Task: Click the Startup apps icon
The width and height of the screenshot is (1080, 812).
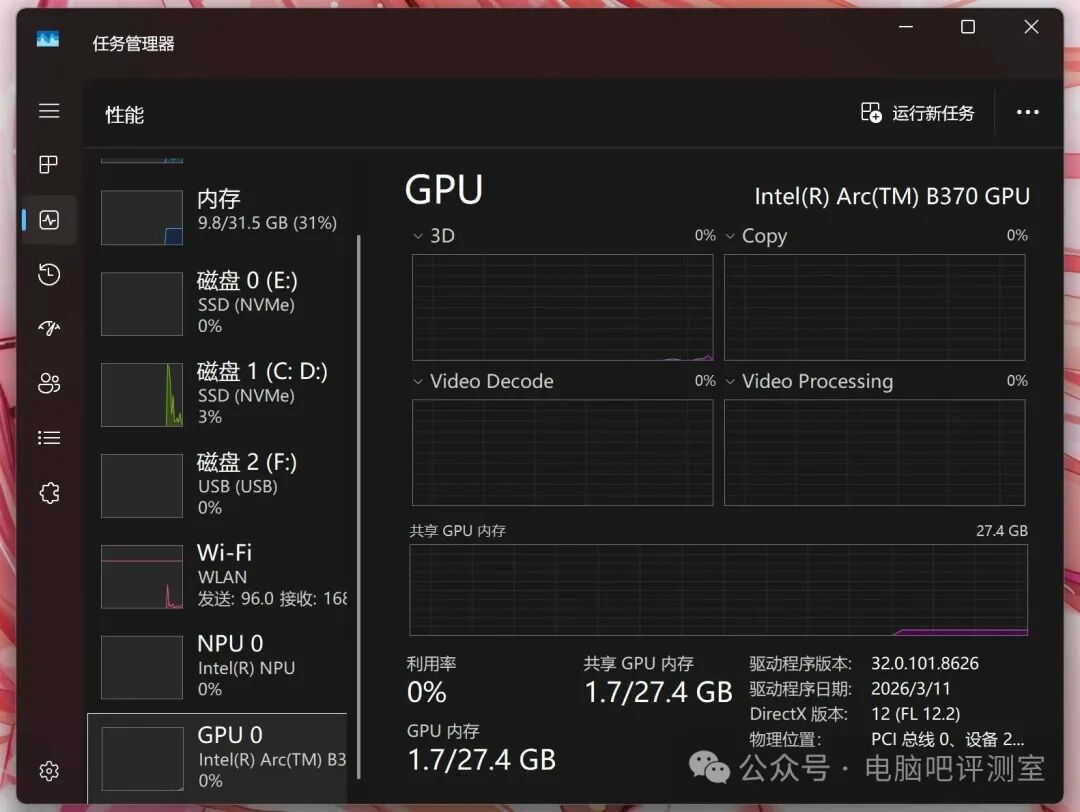Action: pos(48,328)
